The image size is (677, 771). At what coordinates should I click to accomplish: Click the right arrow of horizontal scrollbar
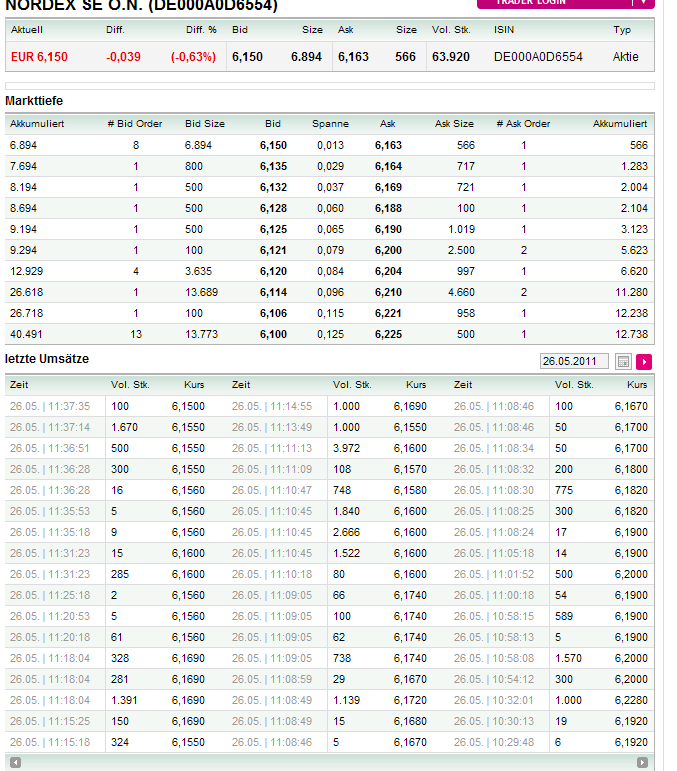(642, 763)
